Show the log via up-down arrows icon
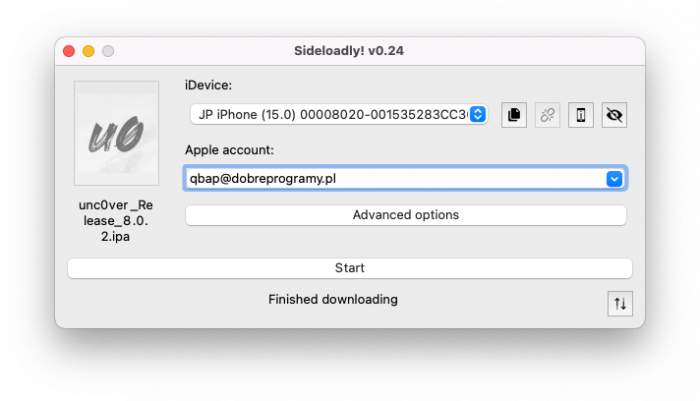 [x=620, y=304]
